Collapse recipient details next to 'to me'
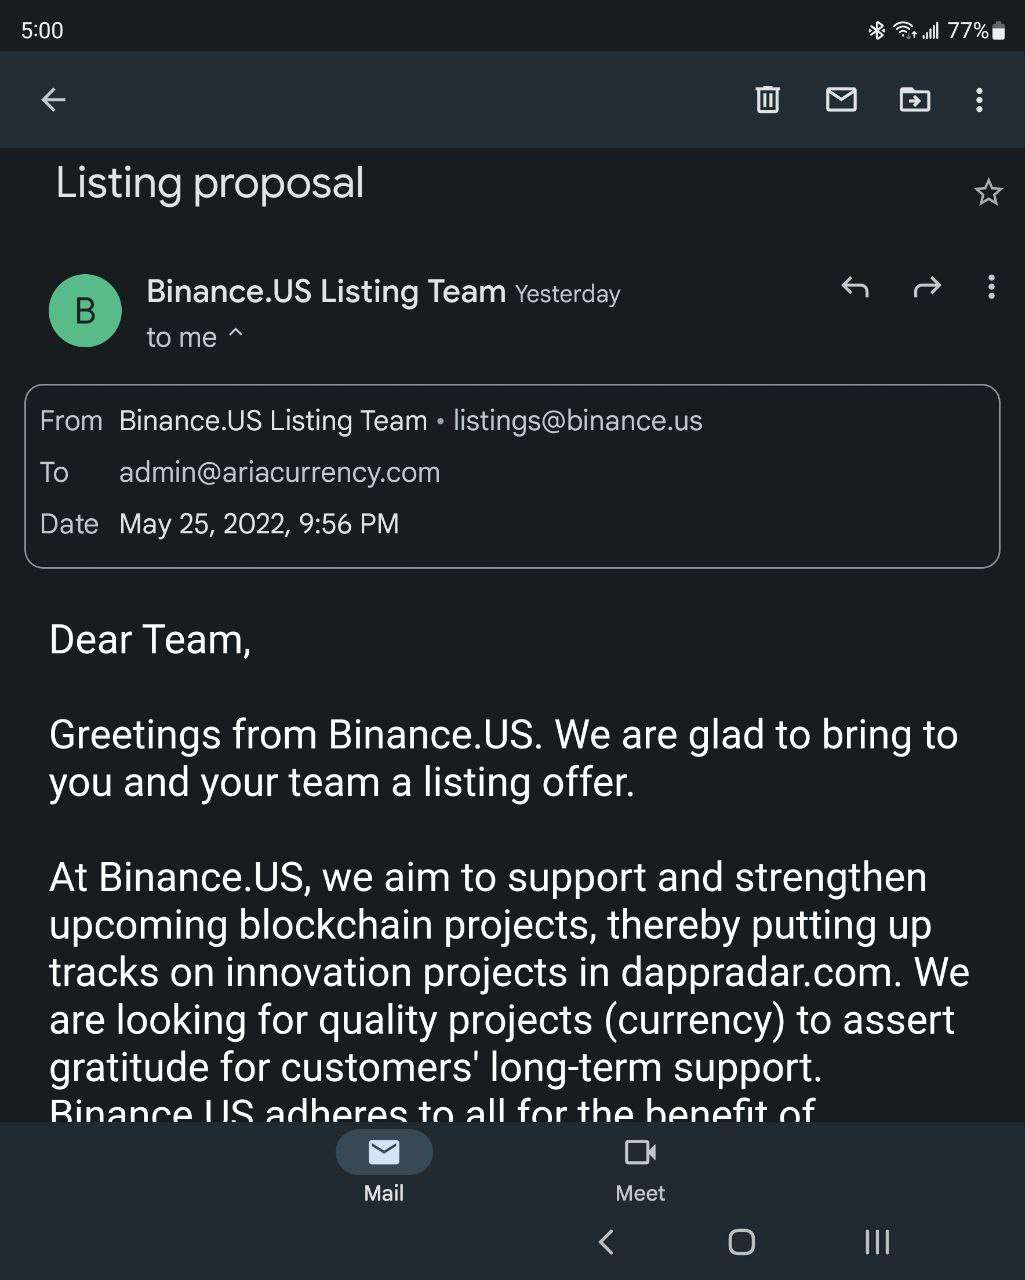 pyautogui.click(x=236, y=335)
